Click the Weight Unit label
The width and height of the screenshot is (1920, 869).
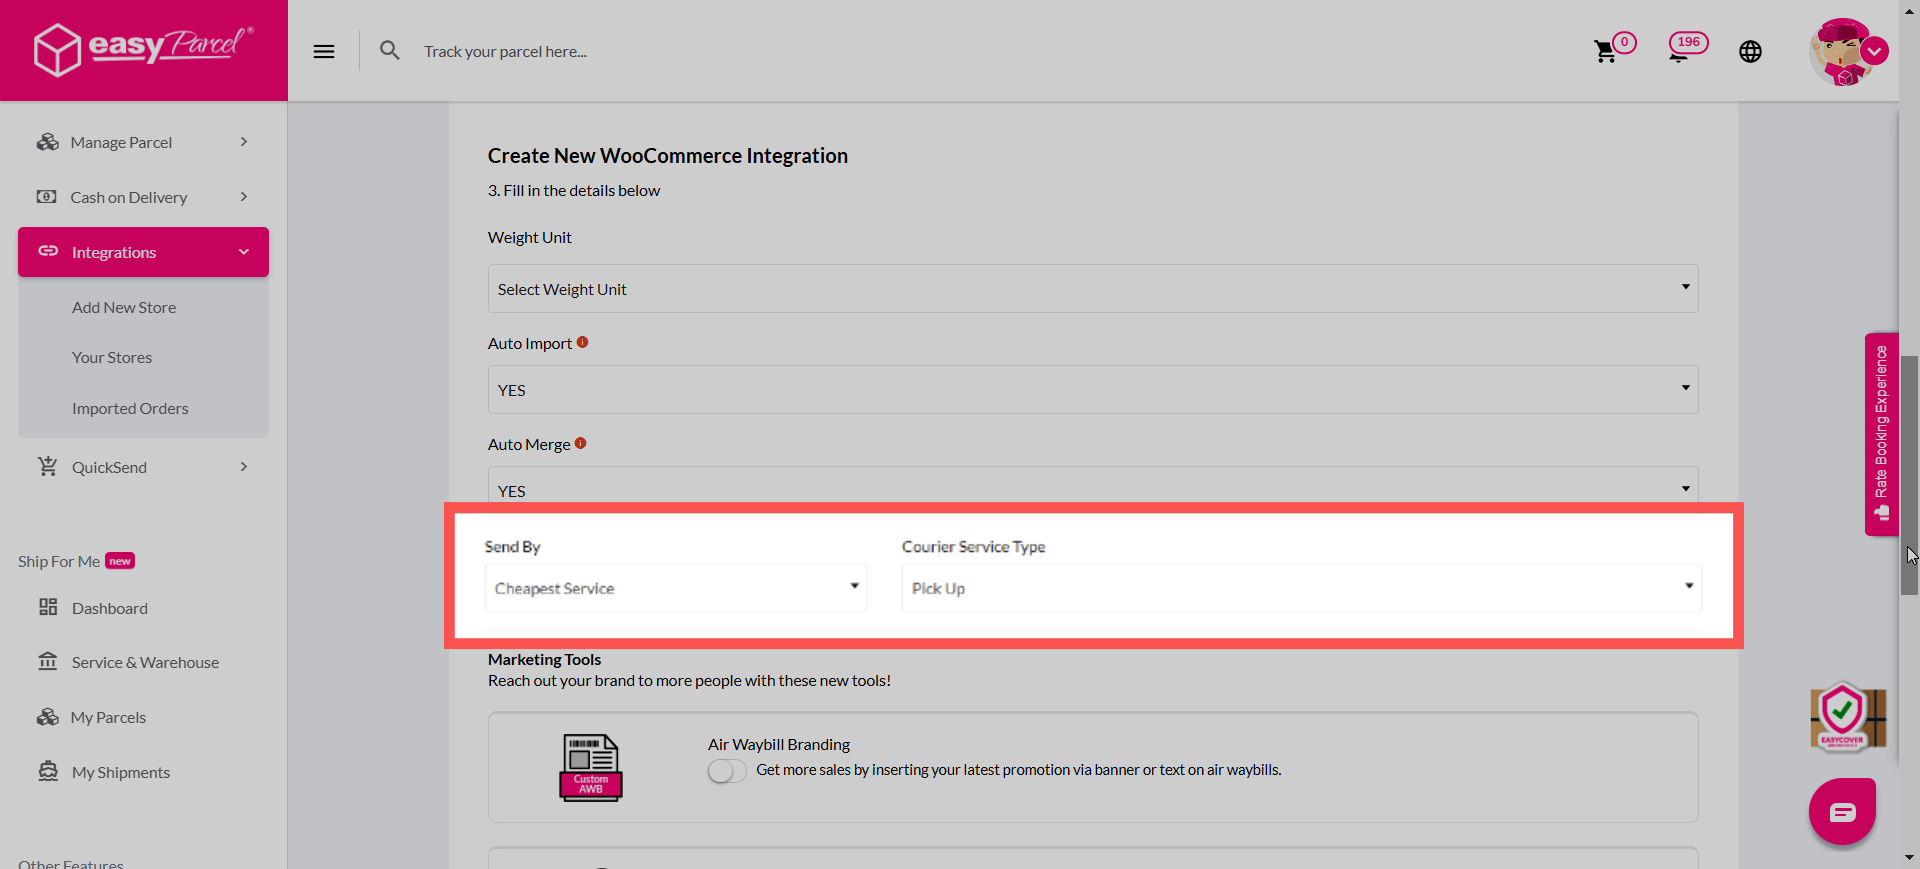click(x=530, y=237)
